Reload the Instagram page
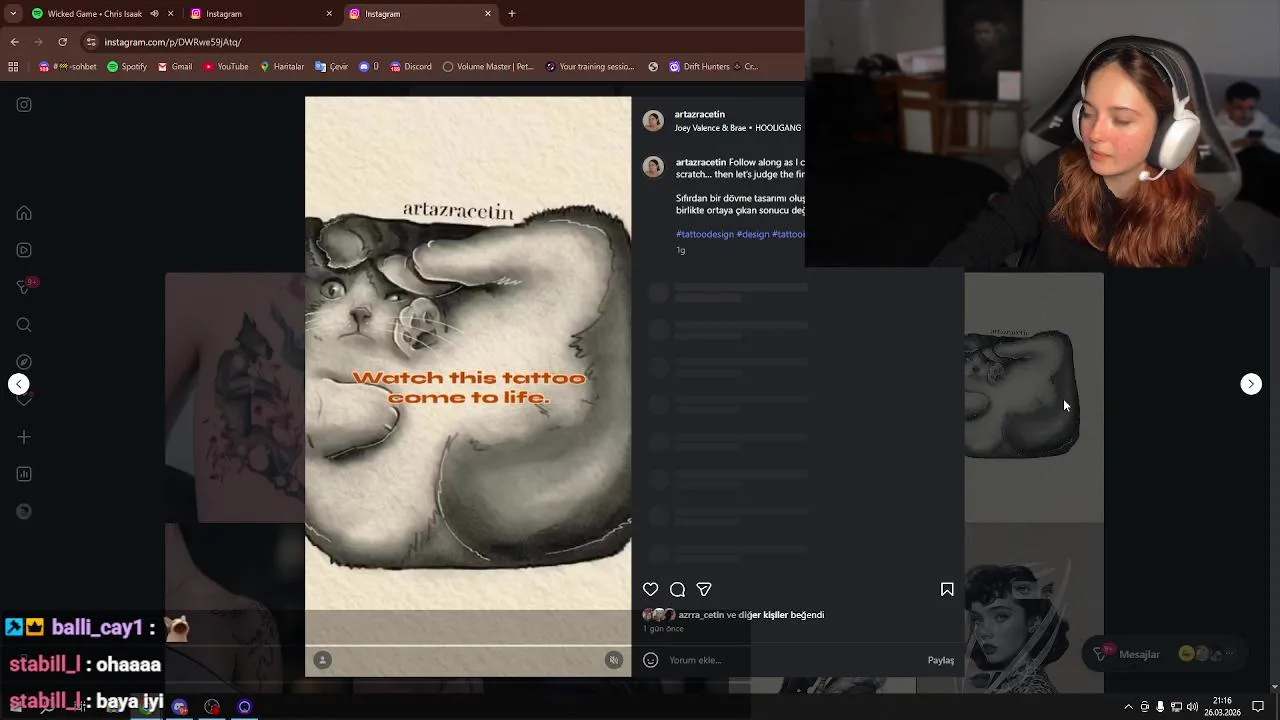1280x720 pixels. tap(62, 42)
